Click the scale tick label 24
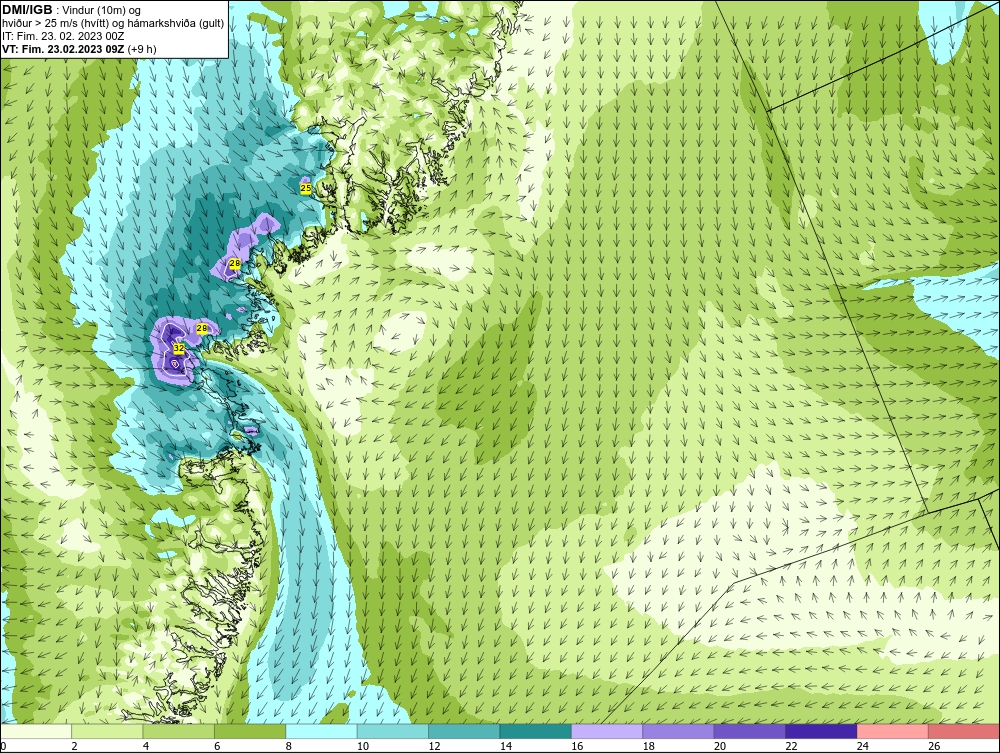Viewport: 1000px width, 753px height. pos(863,746)
